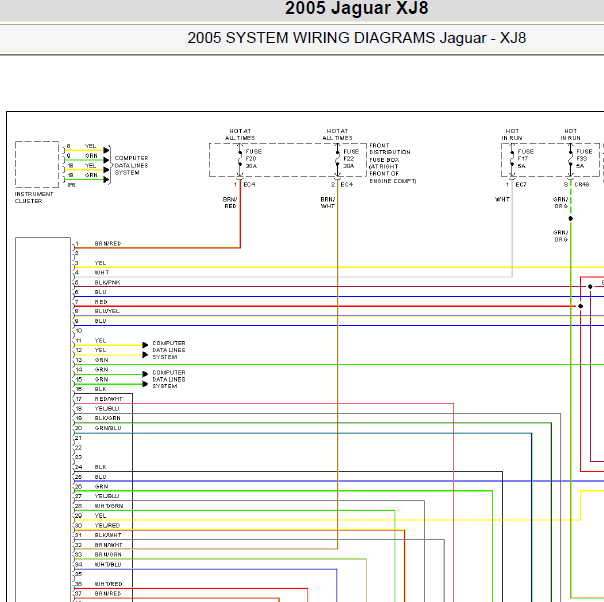604x602 pixels.
Task: Click the "FUSE F22 30A" label
Action: 351,159
